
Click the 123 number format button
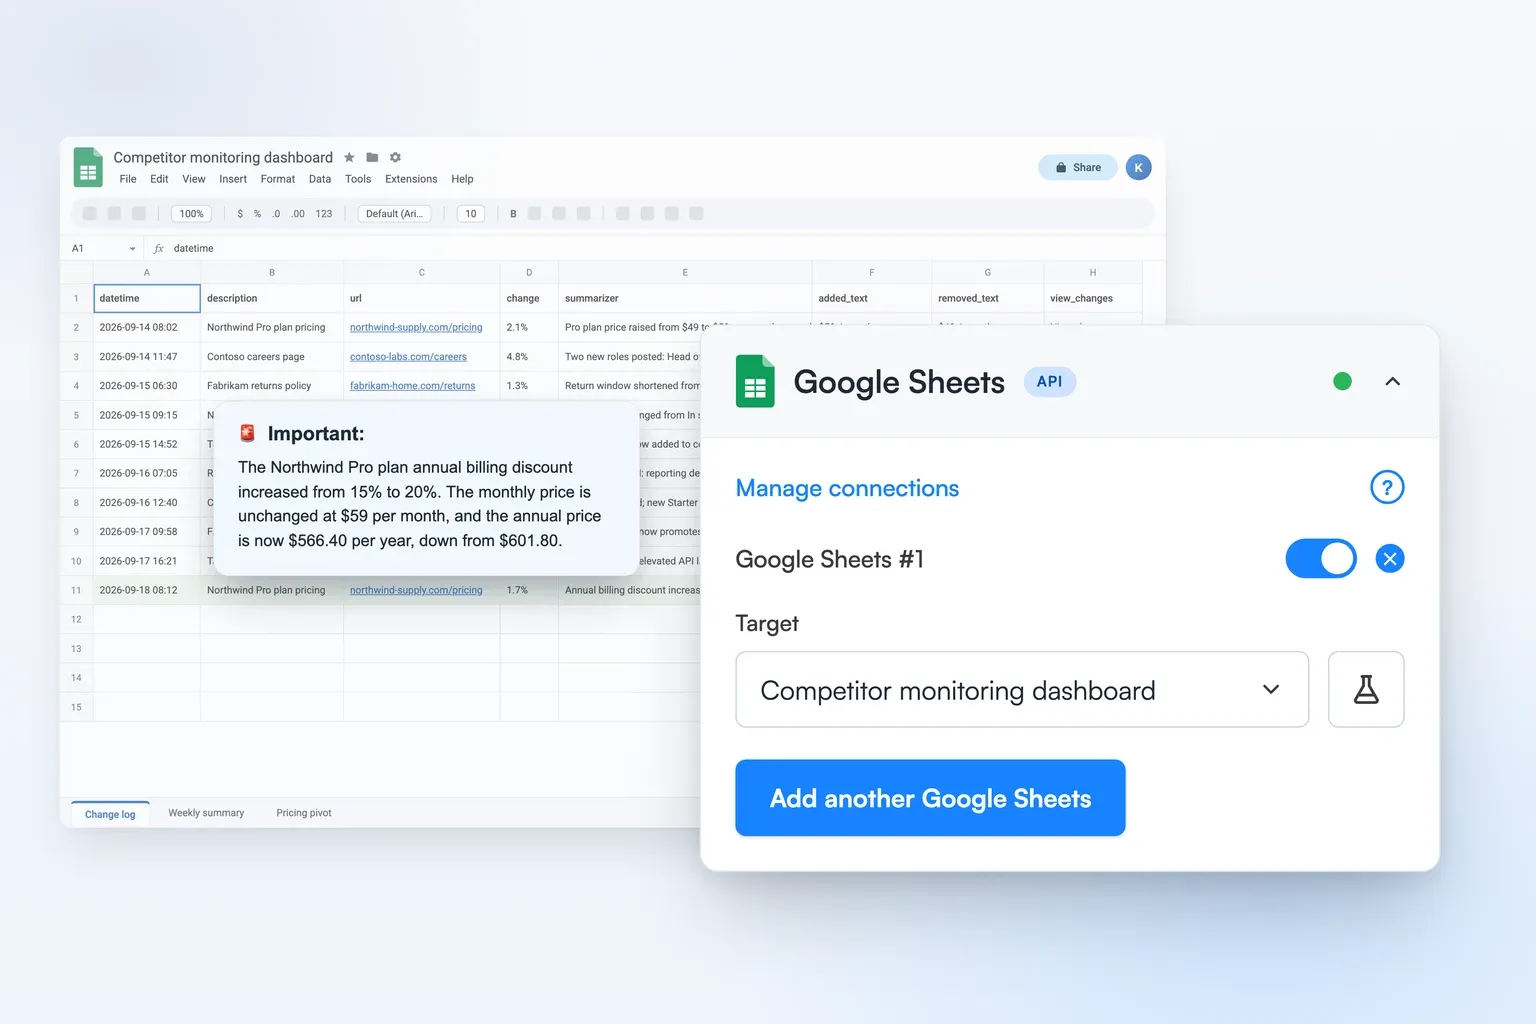tap(324, 213)
